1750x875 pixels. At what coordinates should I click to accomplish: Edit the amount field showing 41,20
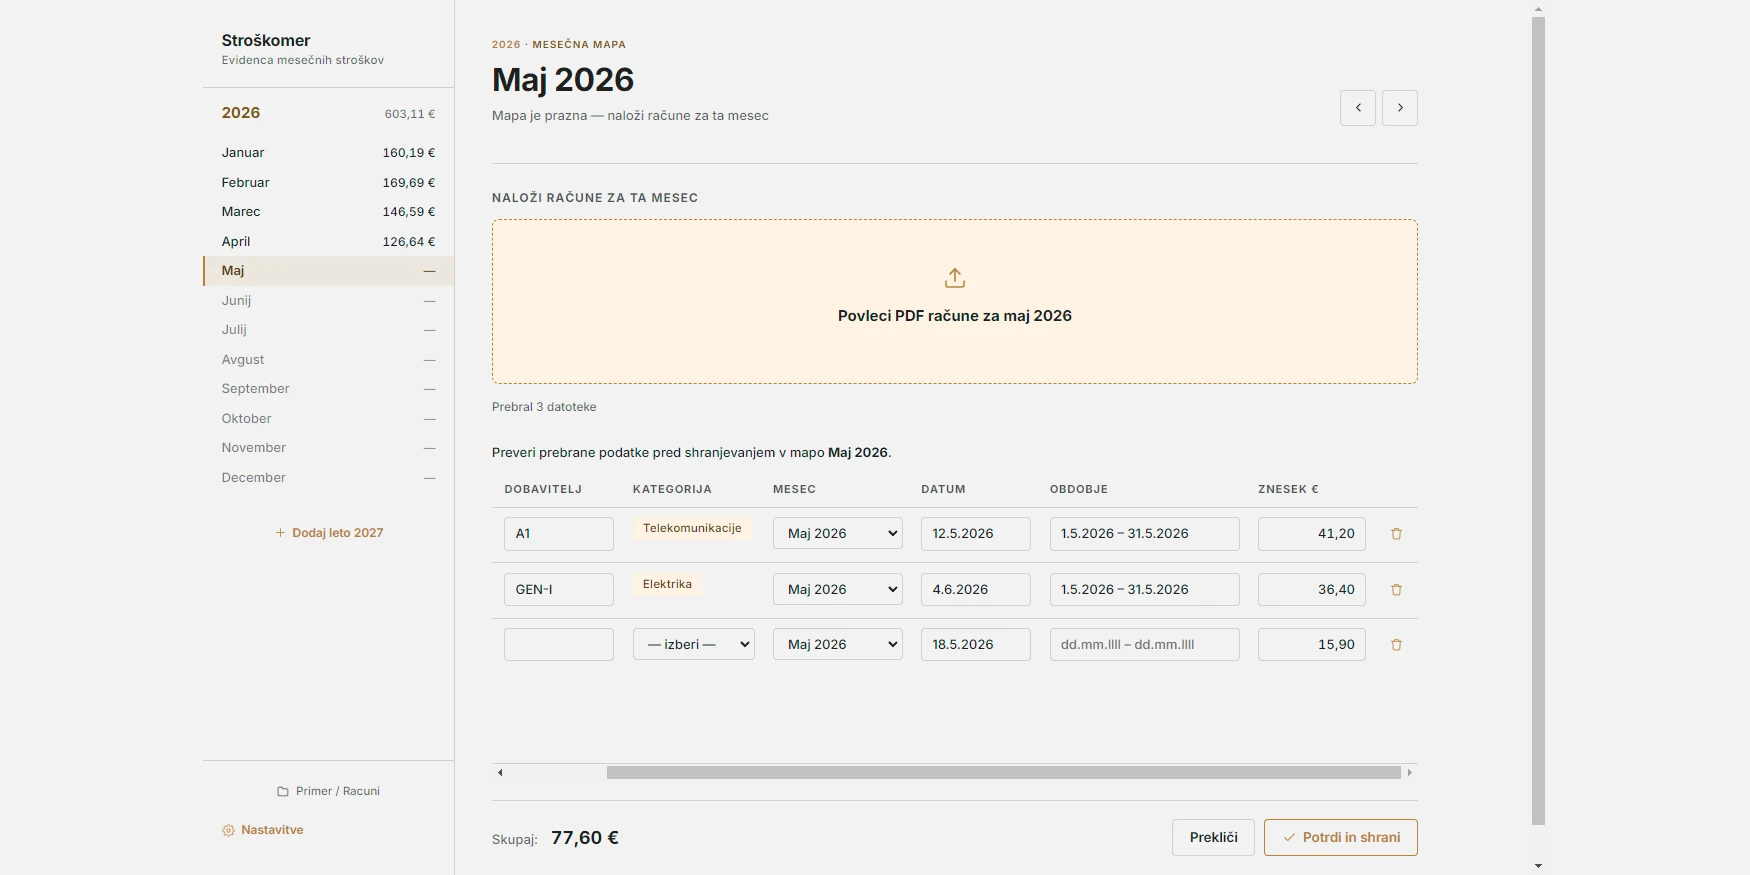(1312, 534)
